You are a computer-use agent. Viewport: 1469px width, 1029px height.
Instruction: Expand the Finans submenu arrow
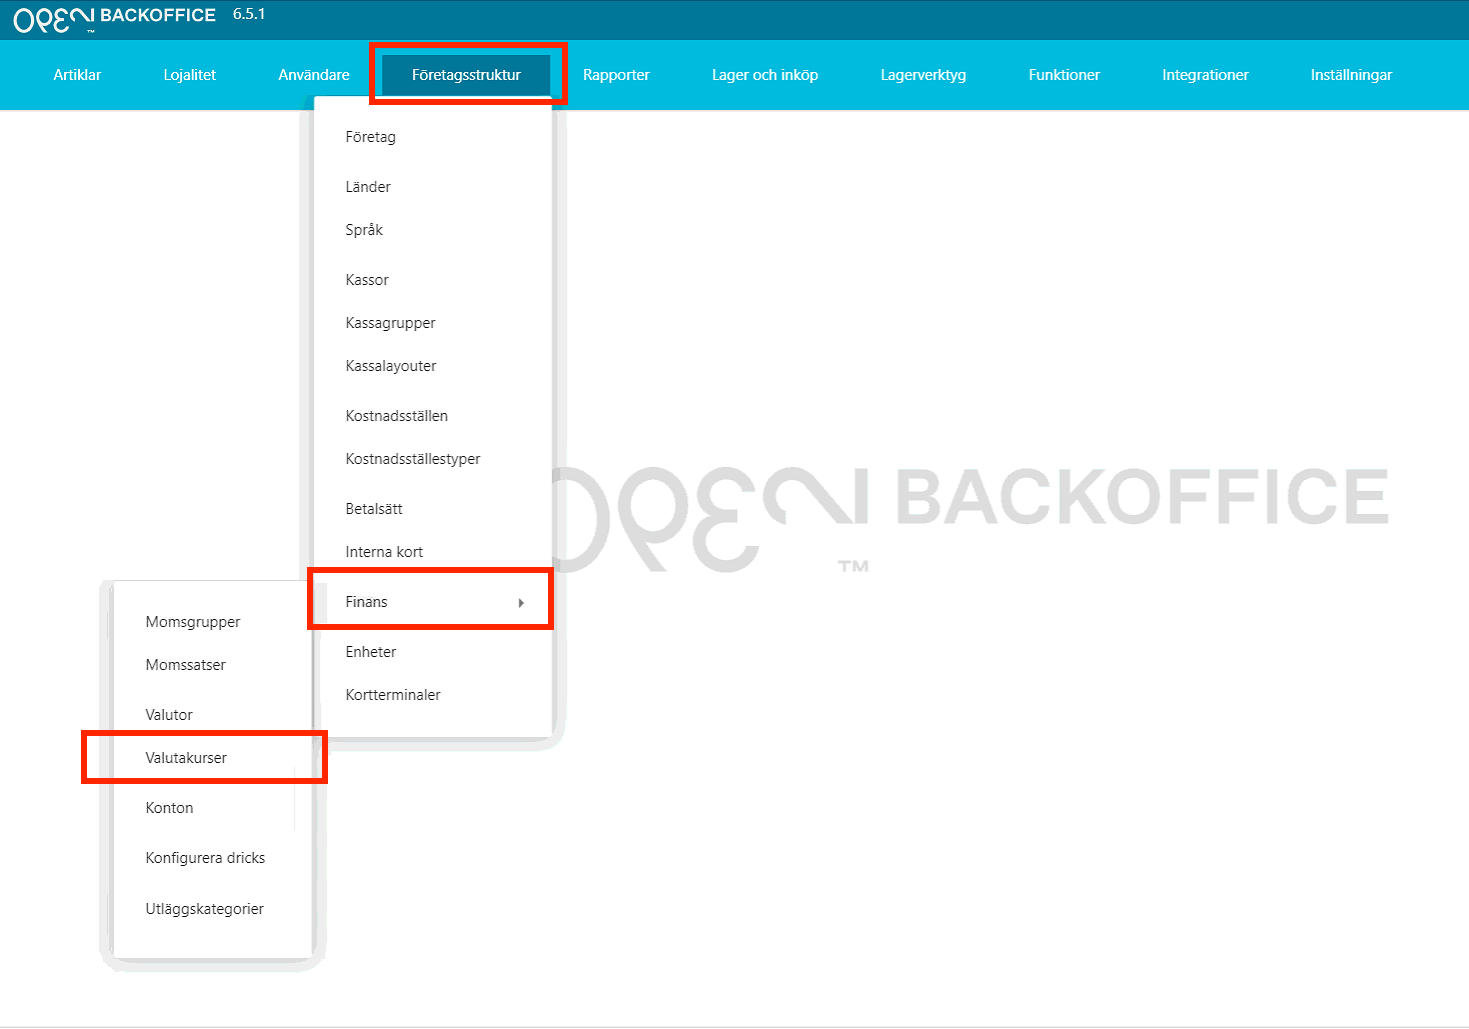[521, 603]
